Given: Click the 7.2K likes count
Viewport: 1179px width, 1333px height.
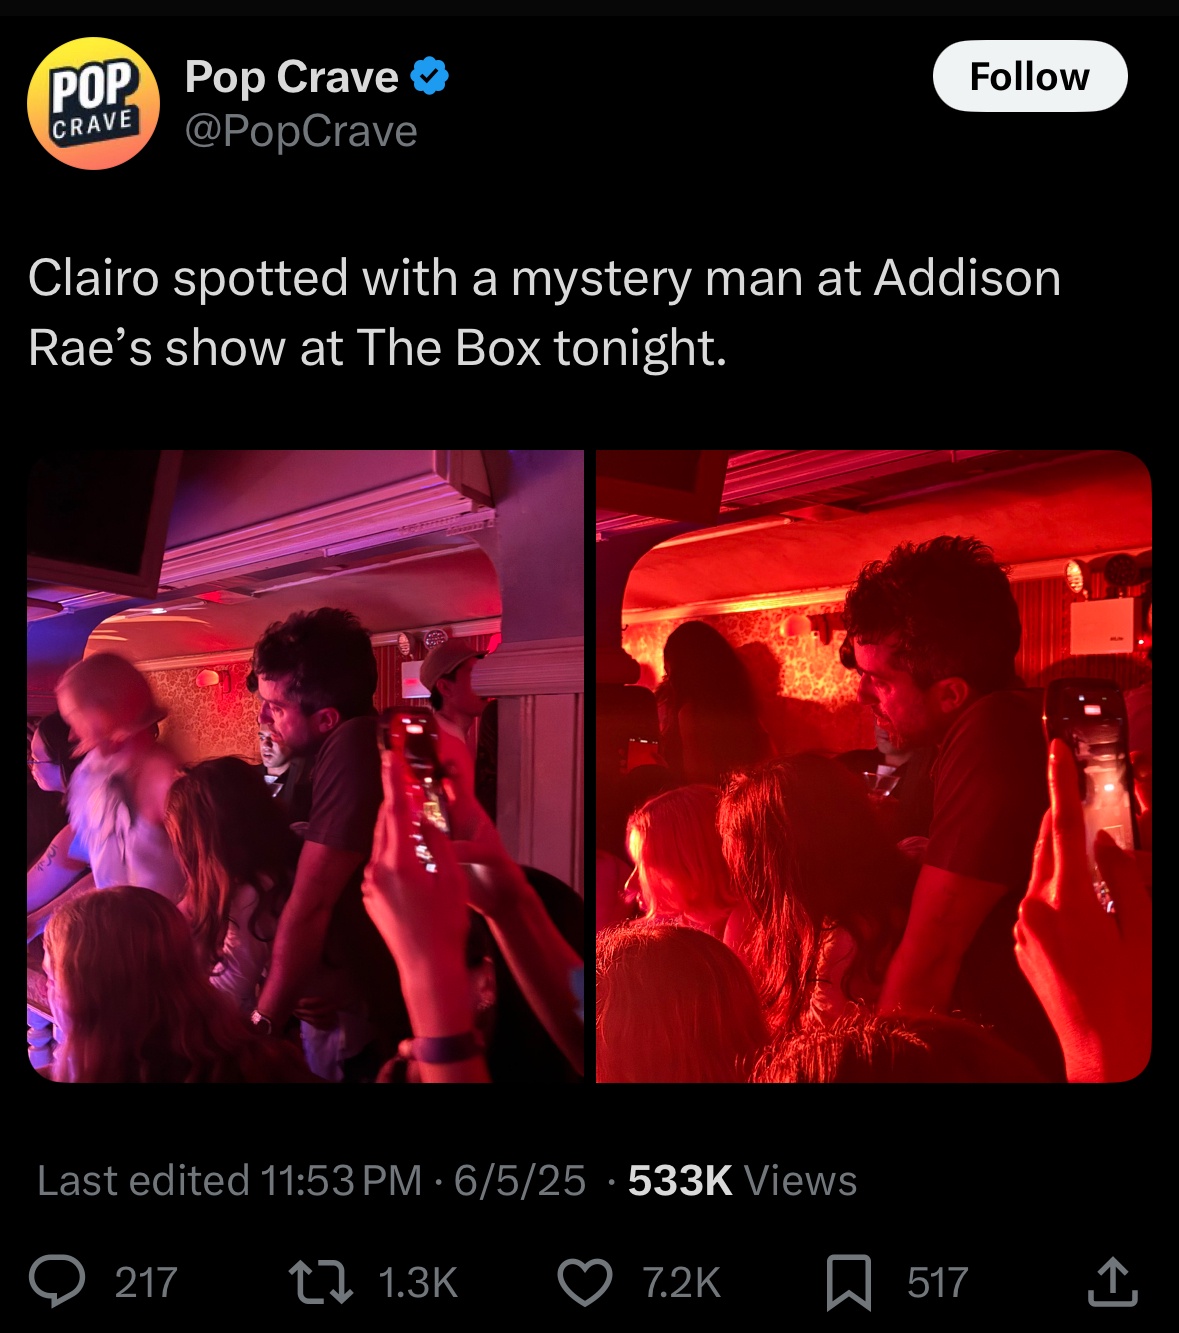Looking at the screenshot, I should coord(681,1283).
